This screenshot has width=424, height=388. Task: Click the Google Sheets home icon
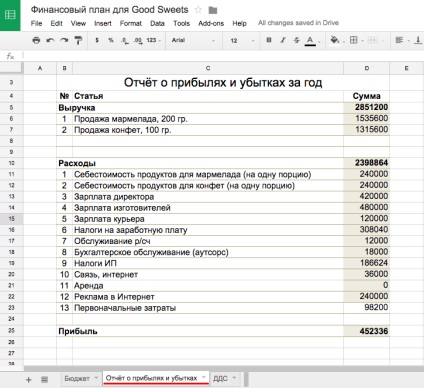pyautogui.click(x=10, y=15)
